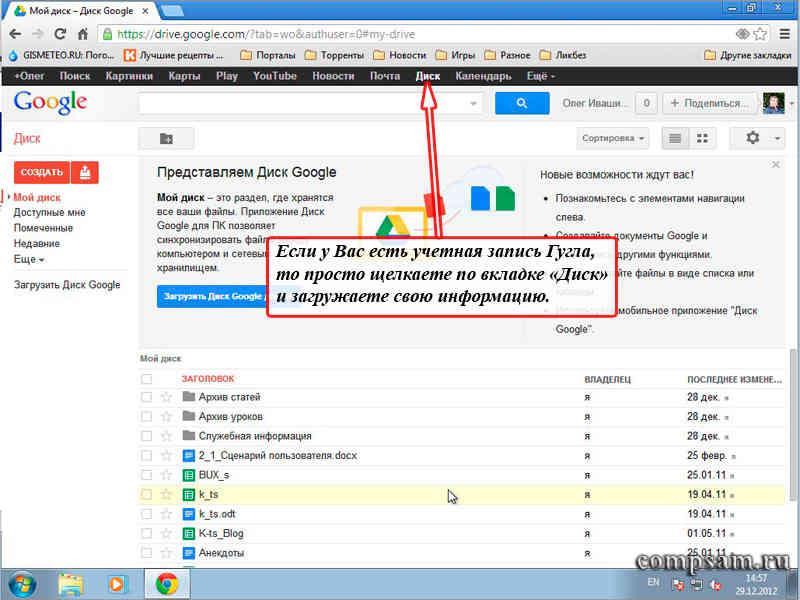Check the Архив статей row checkbox

pos(146,397)
